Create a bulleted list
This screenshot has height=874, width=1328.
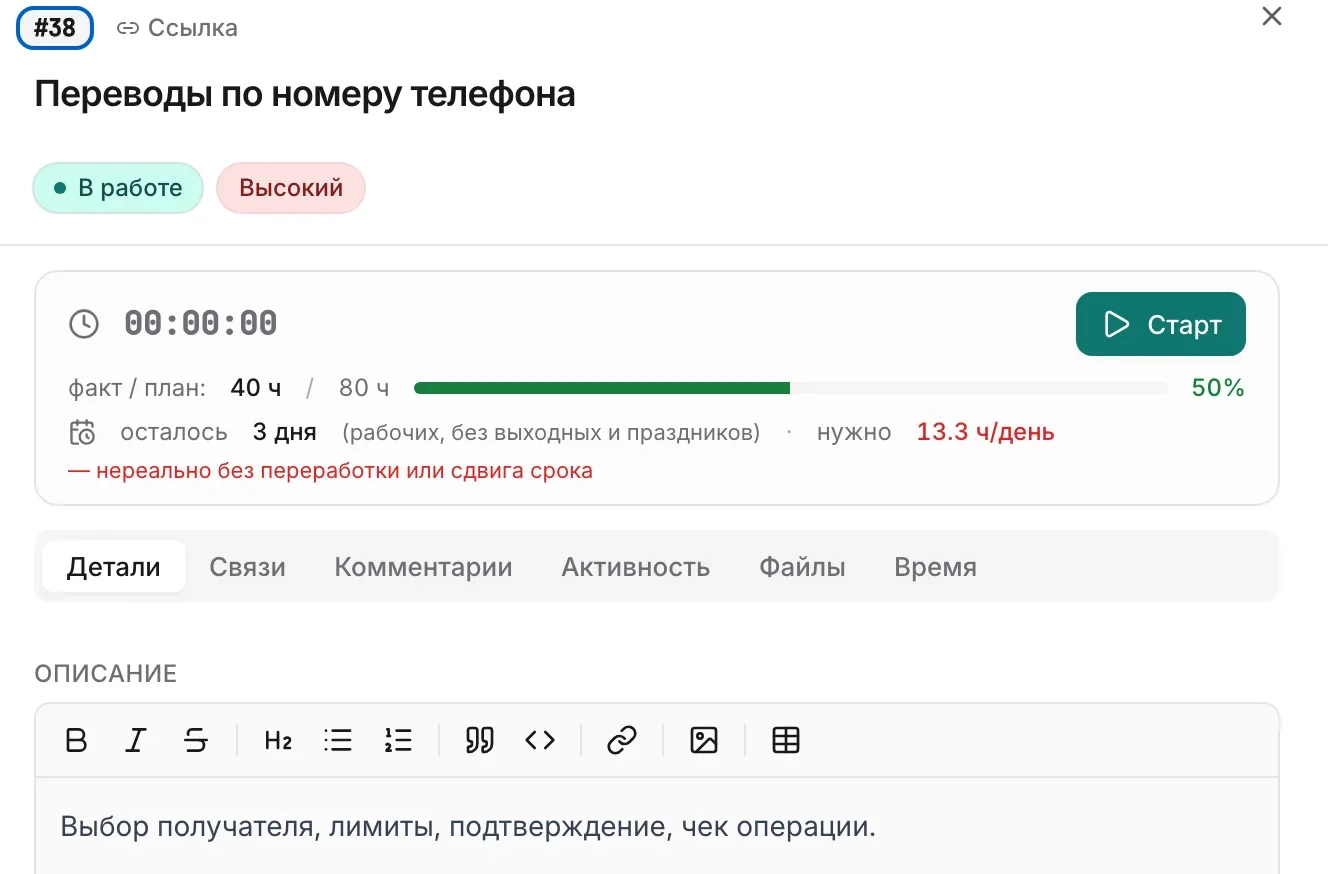[x=338, y=740]
